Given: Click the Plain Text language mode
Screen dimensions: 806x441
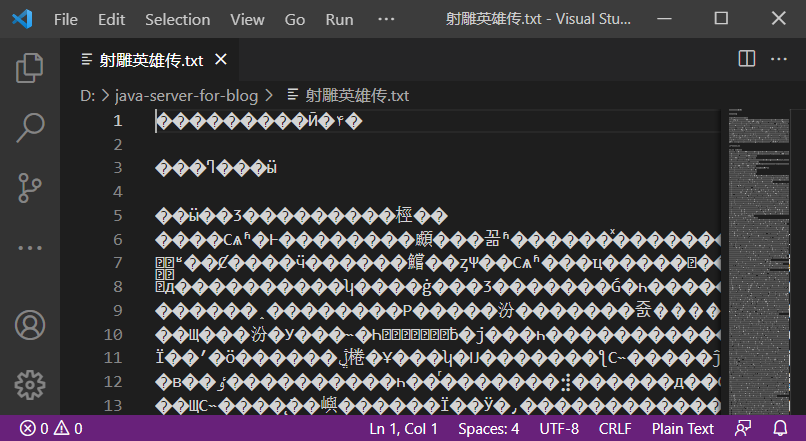Looking at the screenshot, I should pos(683,428).
